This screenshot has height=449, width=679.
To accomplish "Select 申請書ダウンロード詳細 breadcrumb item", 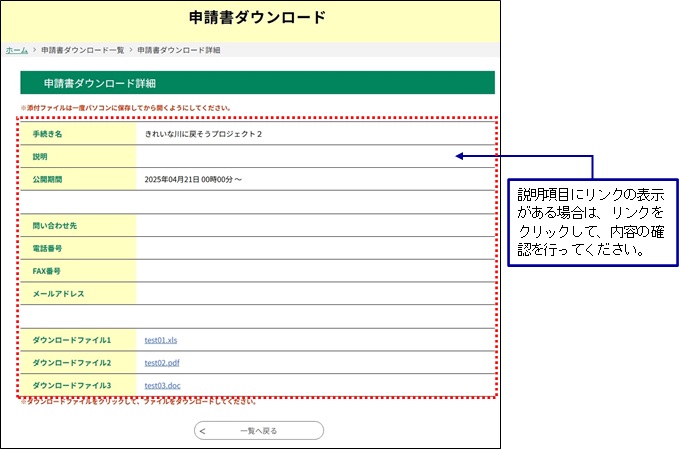I will point(179,49).
